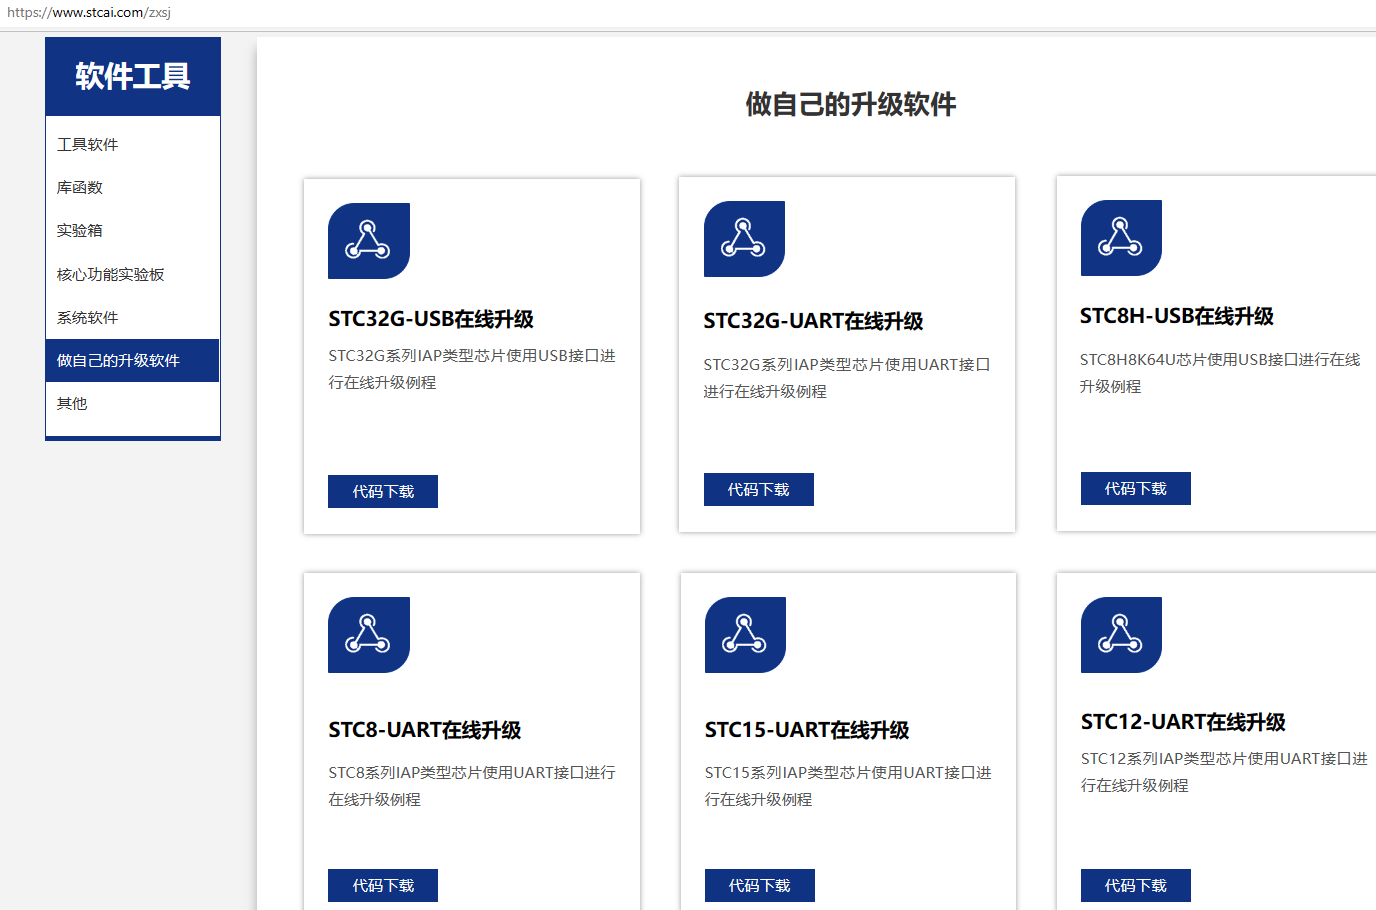Open the 工具软件 sidebar item

tap(132, 144)
